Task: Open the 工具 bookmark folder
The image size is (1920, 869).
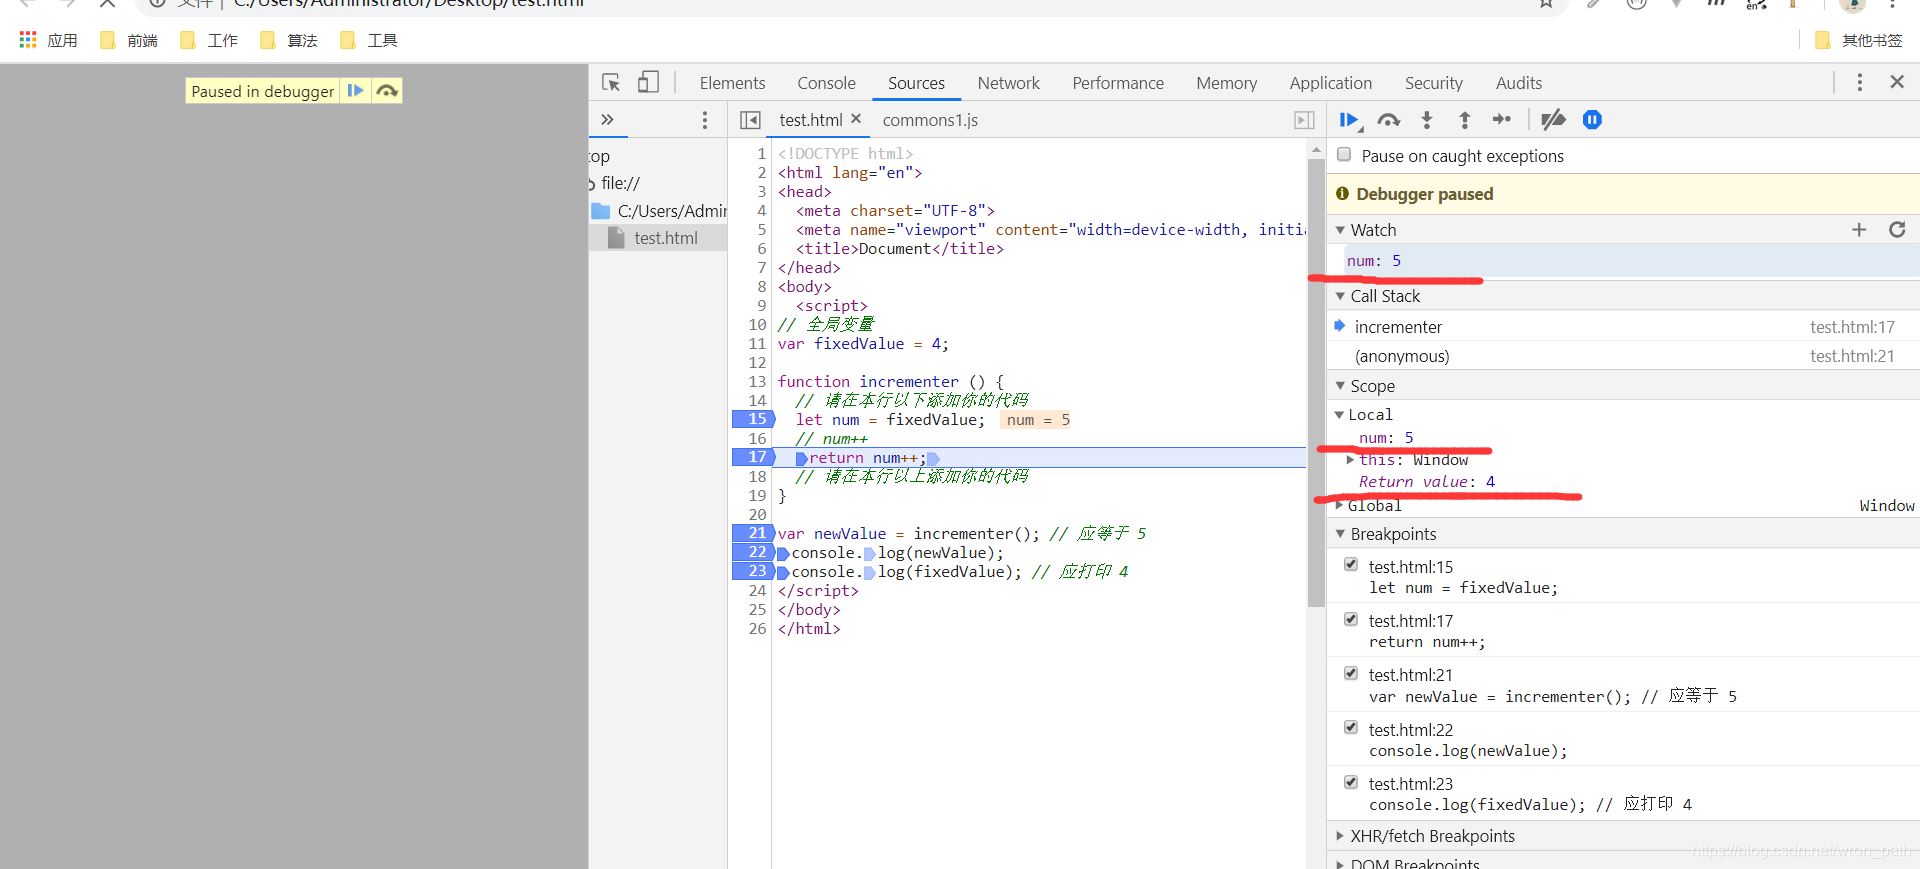Action: [369, 40]
